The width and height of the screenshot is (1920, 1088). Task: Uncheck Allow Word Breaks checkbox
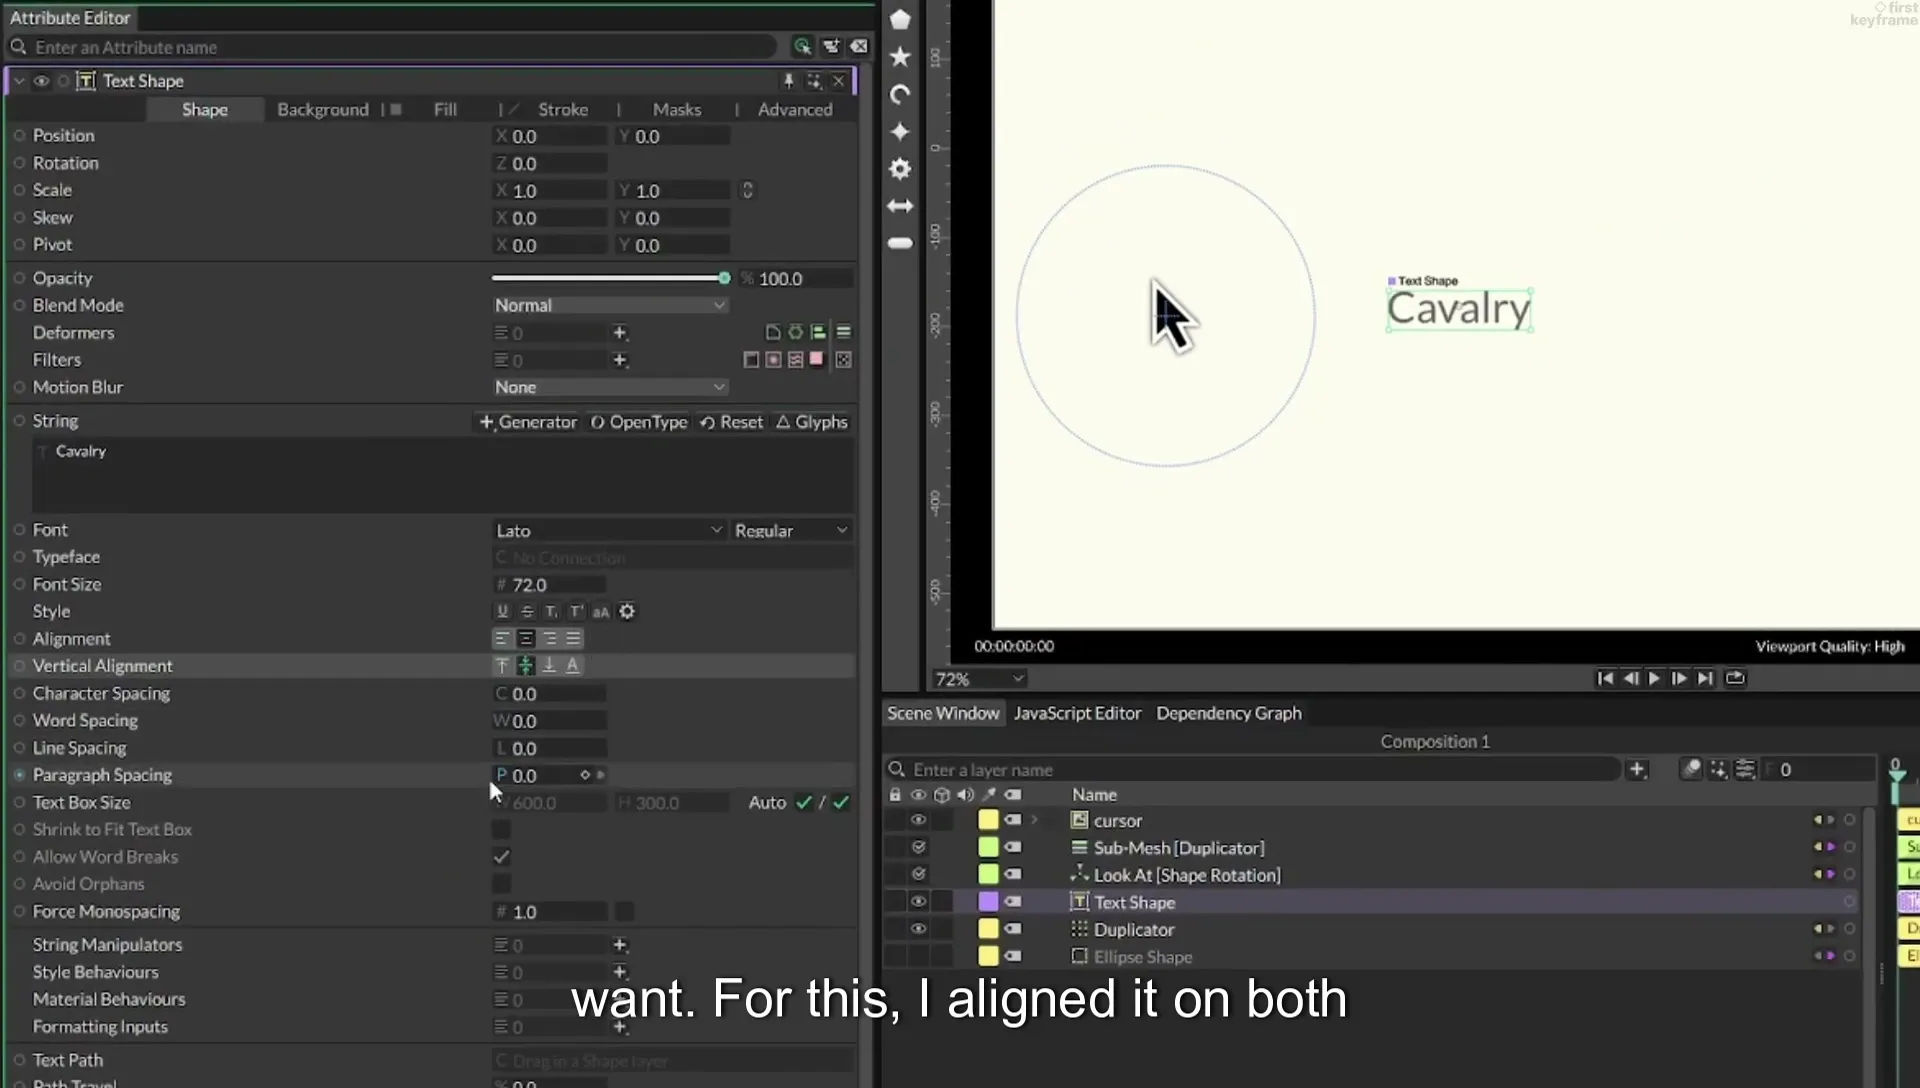(x=501, y=857)
